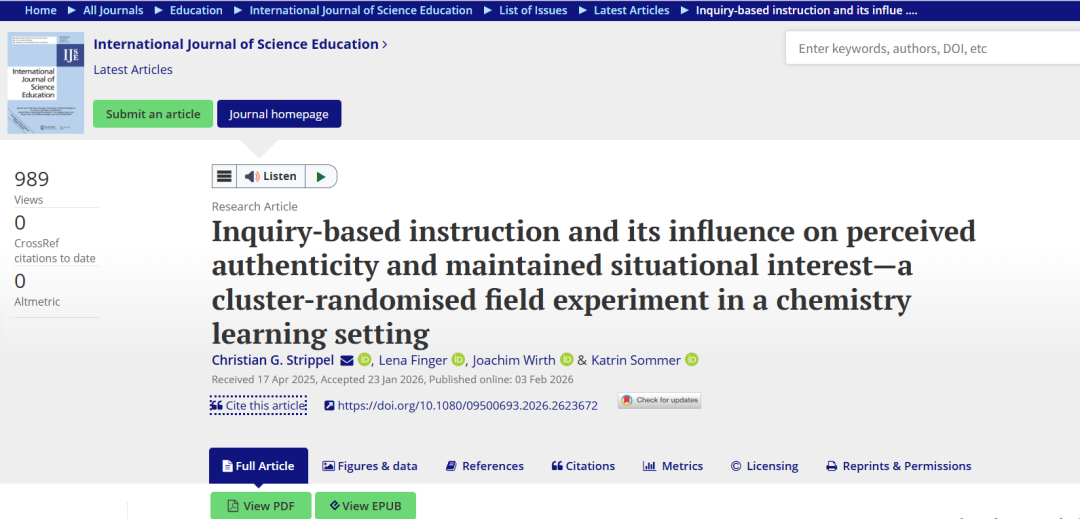Open the Licensing tab
1080x519 pixels.
coord(765,466)
